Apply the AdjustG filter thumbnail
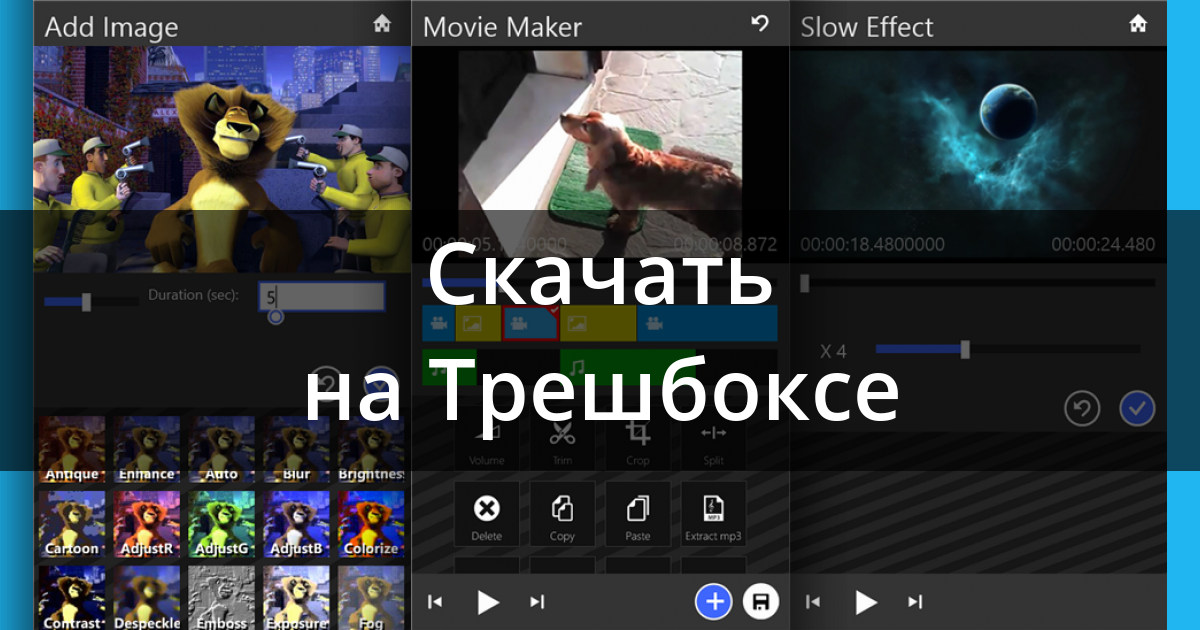This screenshot has width=1200, height=630. pyautogui.click(x=222, y=524)
